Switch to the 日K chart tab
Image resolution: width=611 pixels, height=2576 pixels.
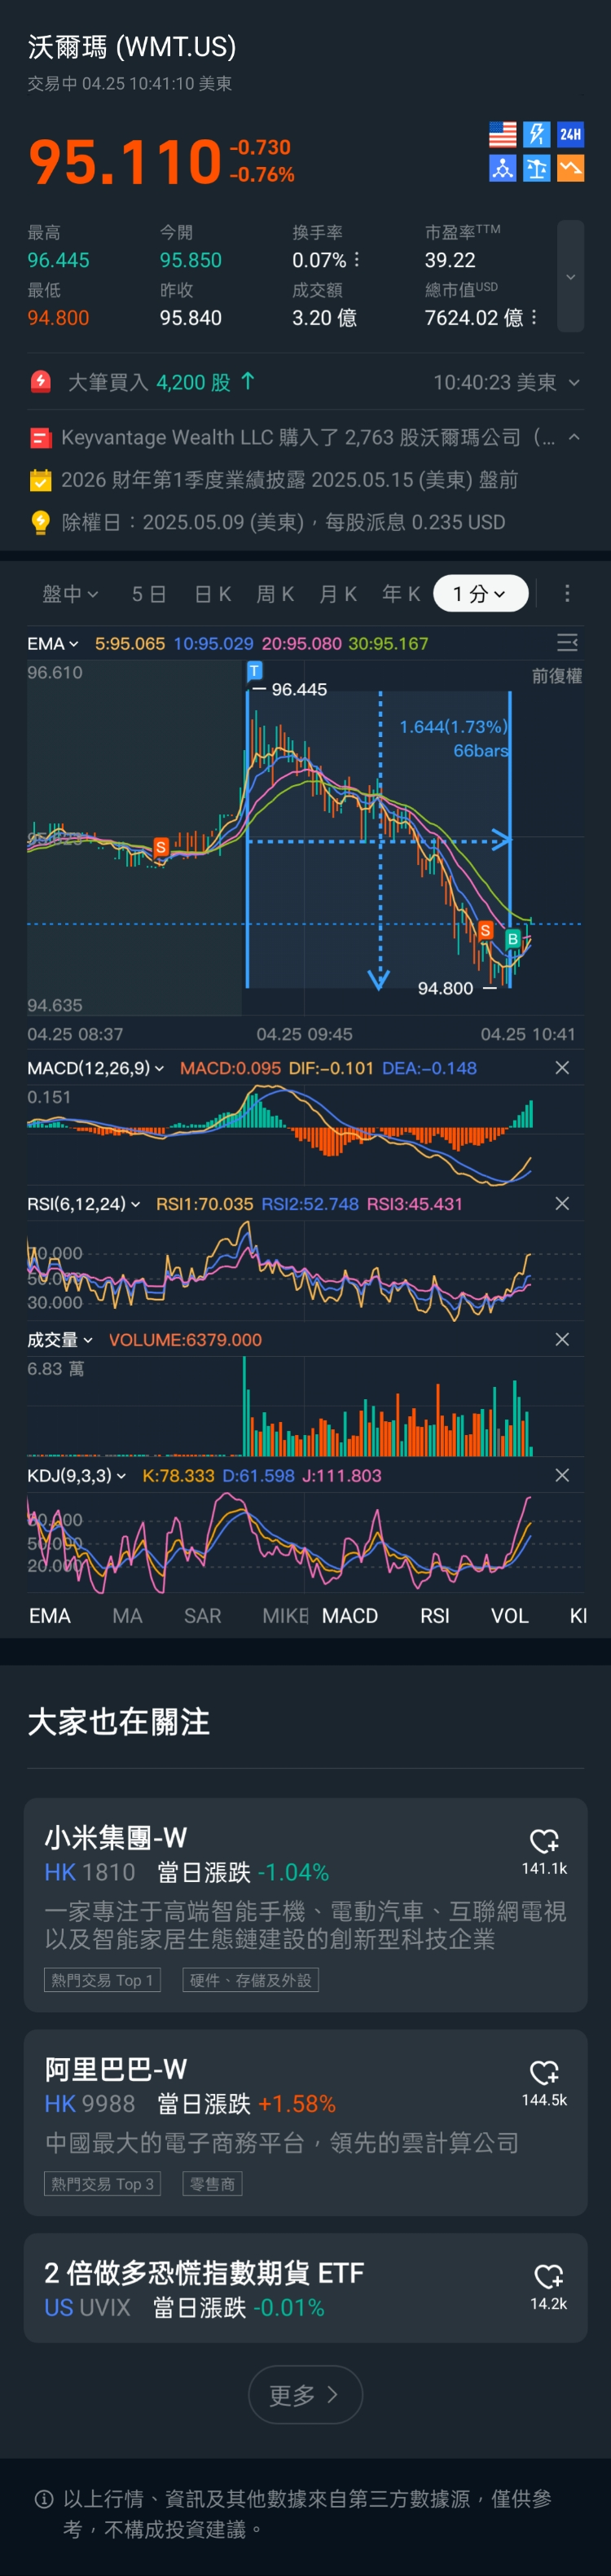[x=212, y=593]
